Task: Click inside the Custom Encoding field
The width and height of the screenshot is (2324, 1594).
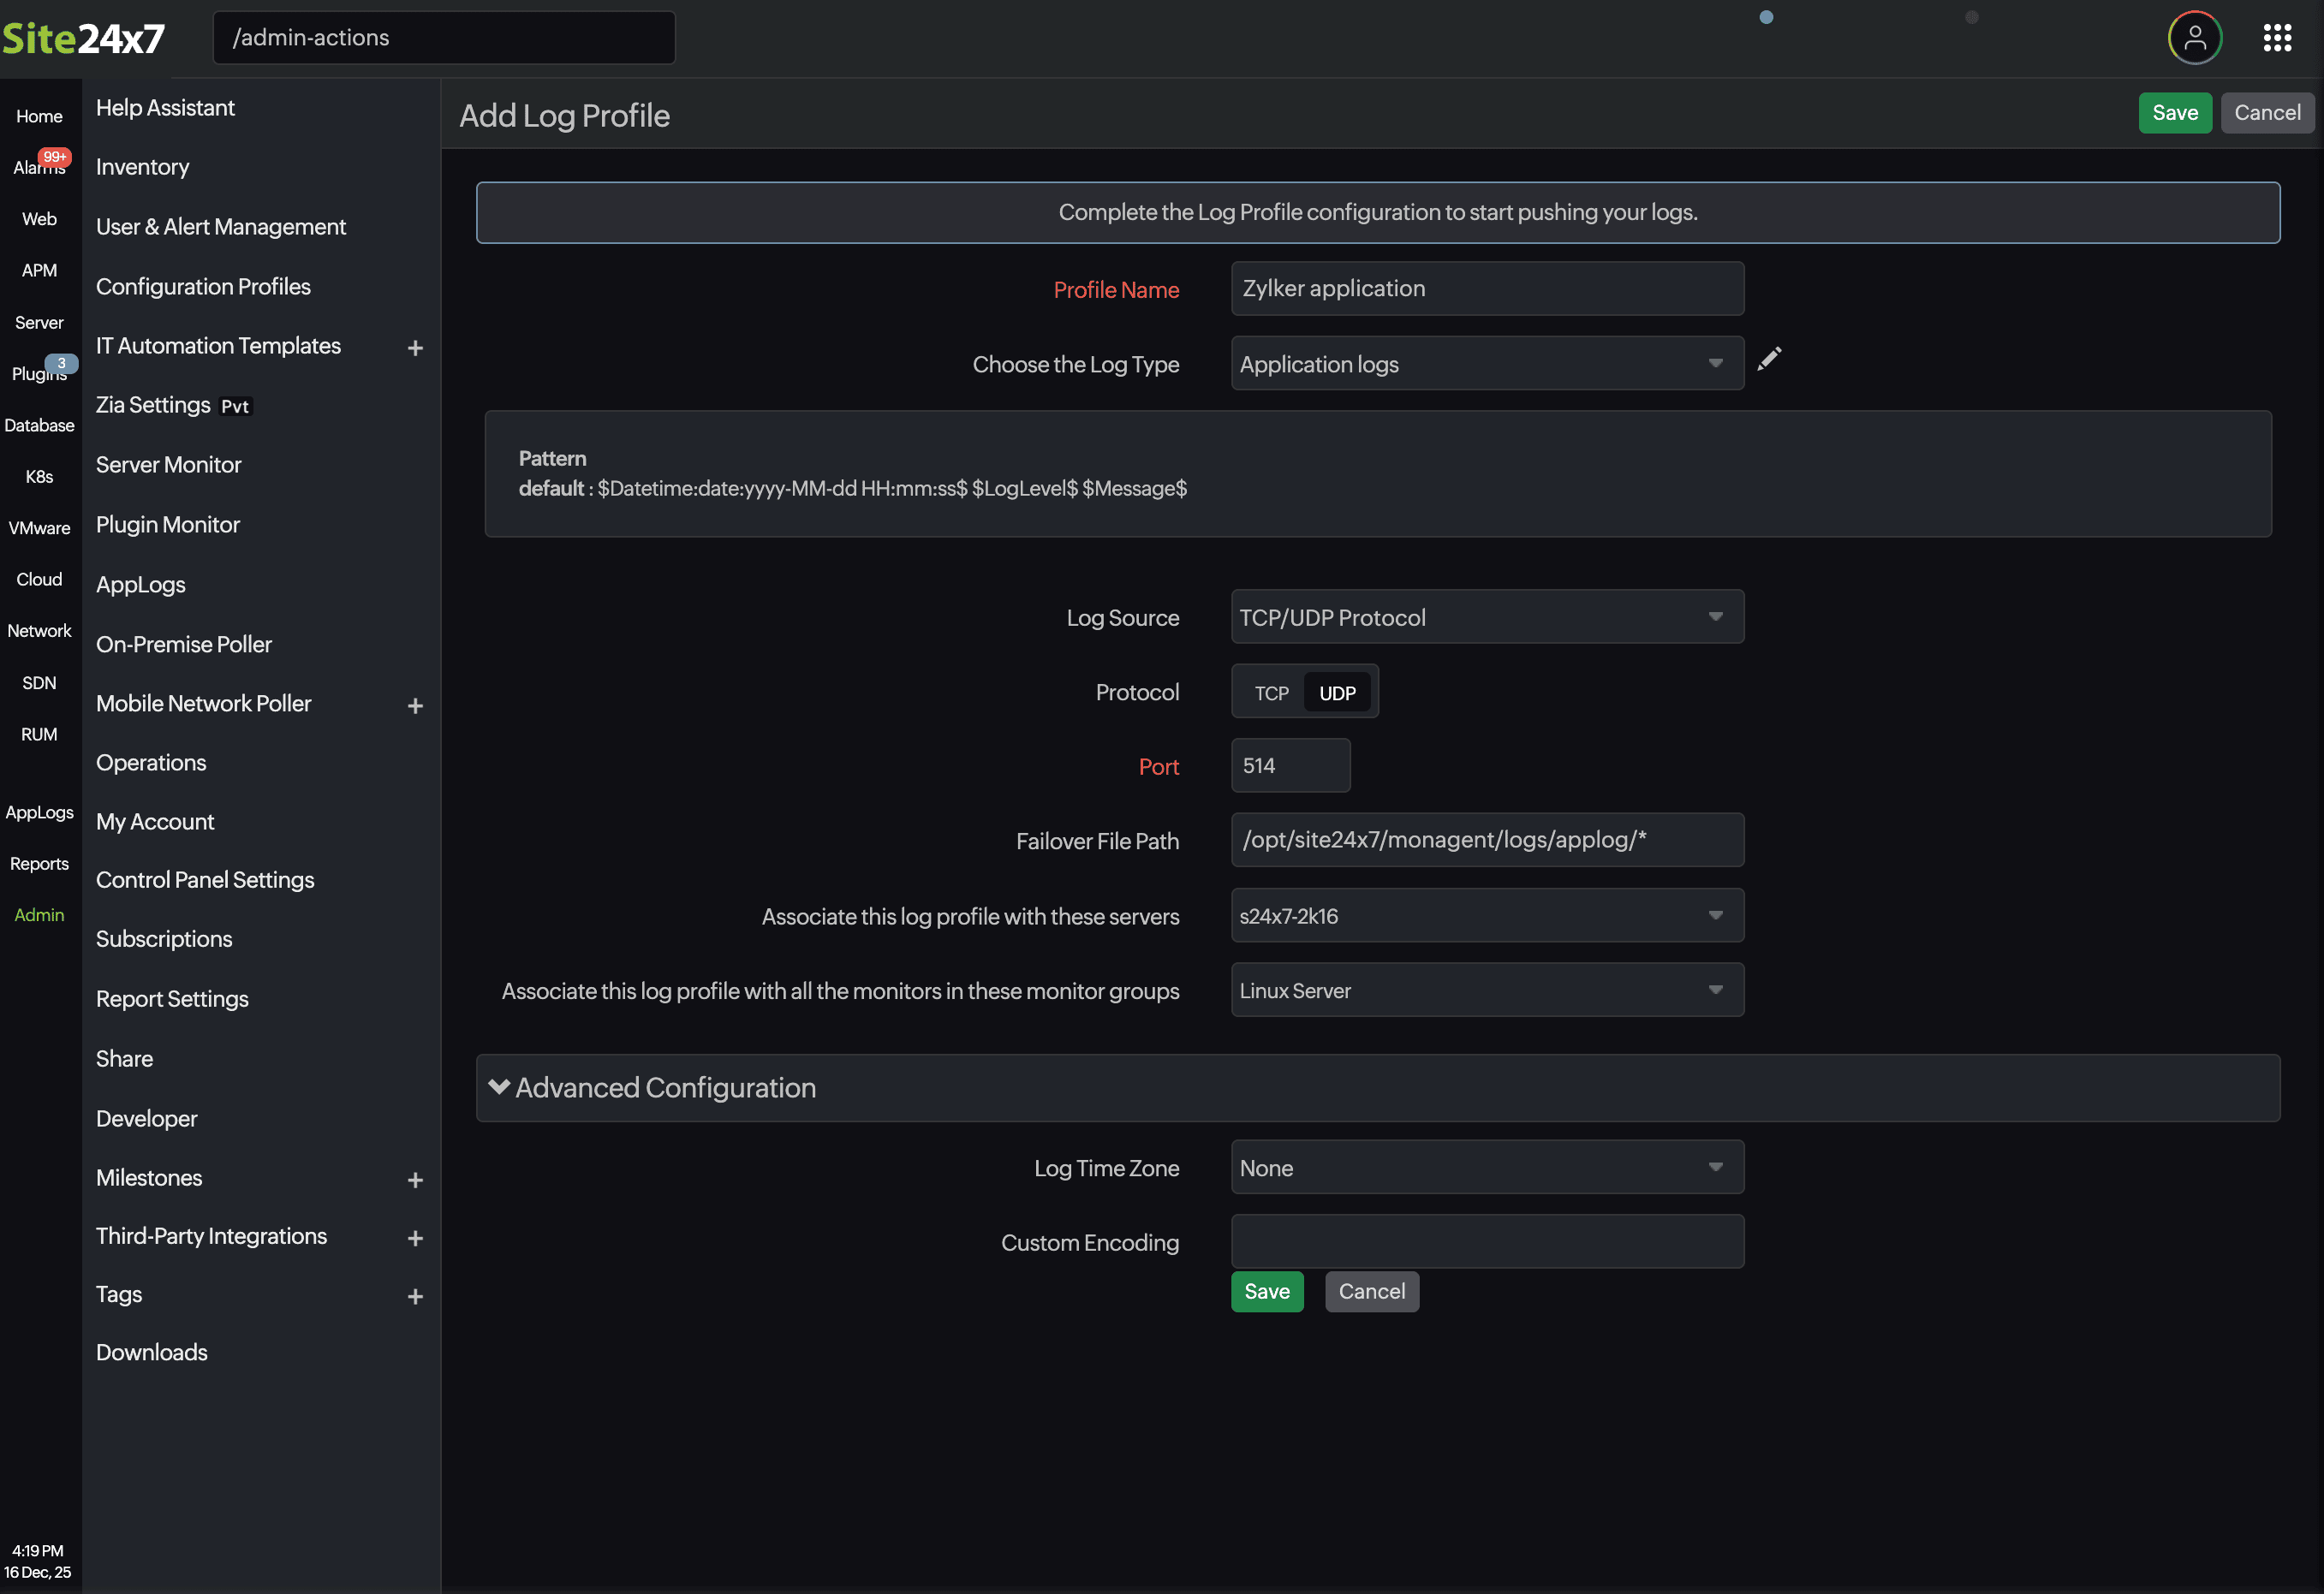Action: click(1487, 1241)
